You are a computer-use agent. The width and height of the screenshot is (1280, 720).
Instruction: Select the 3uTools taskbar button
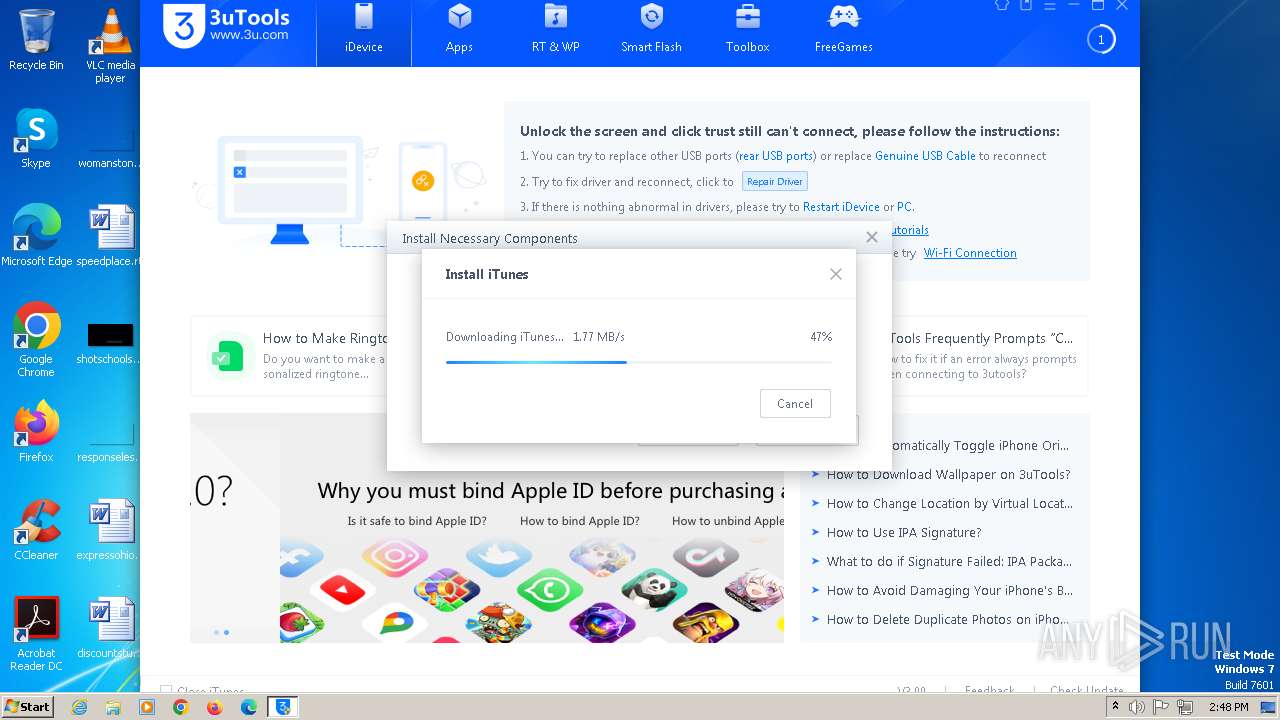(283, 707)
